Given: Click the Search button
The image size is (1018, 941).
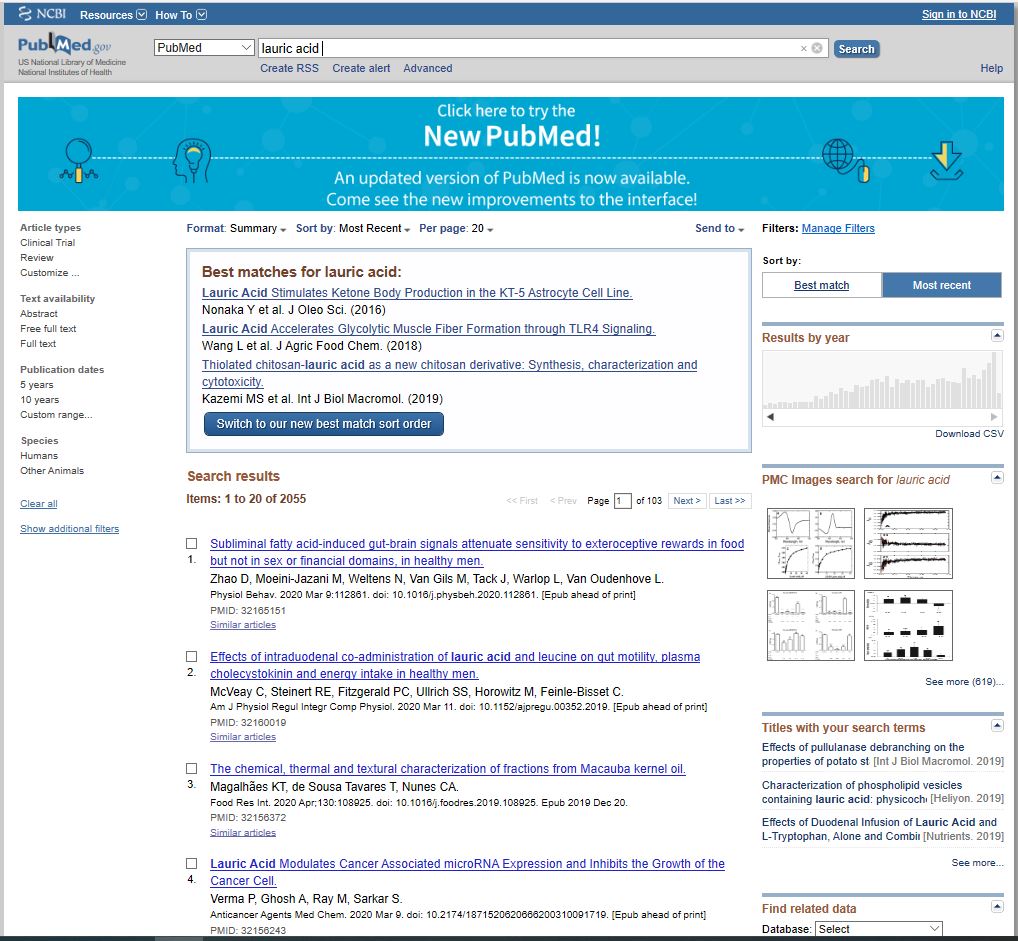Looking at the screenshot, I should click(x=856, y=49).
